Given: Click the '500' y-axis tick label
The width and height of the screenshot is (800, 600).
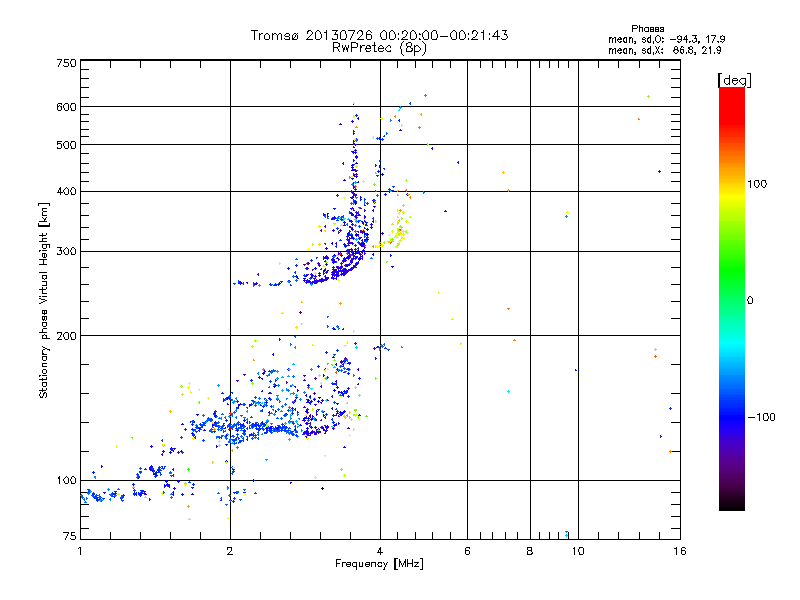Looking at the screenshot, I should point(66,145).
